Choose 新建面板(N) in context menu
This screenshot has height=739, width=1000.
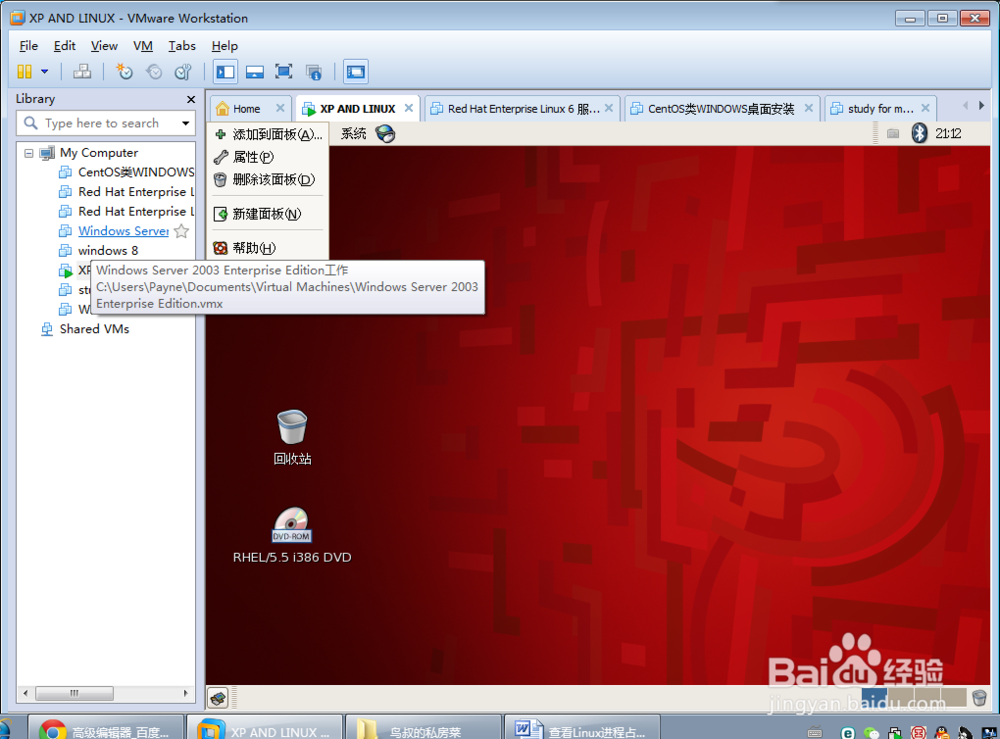268,214
